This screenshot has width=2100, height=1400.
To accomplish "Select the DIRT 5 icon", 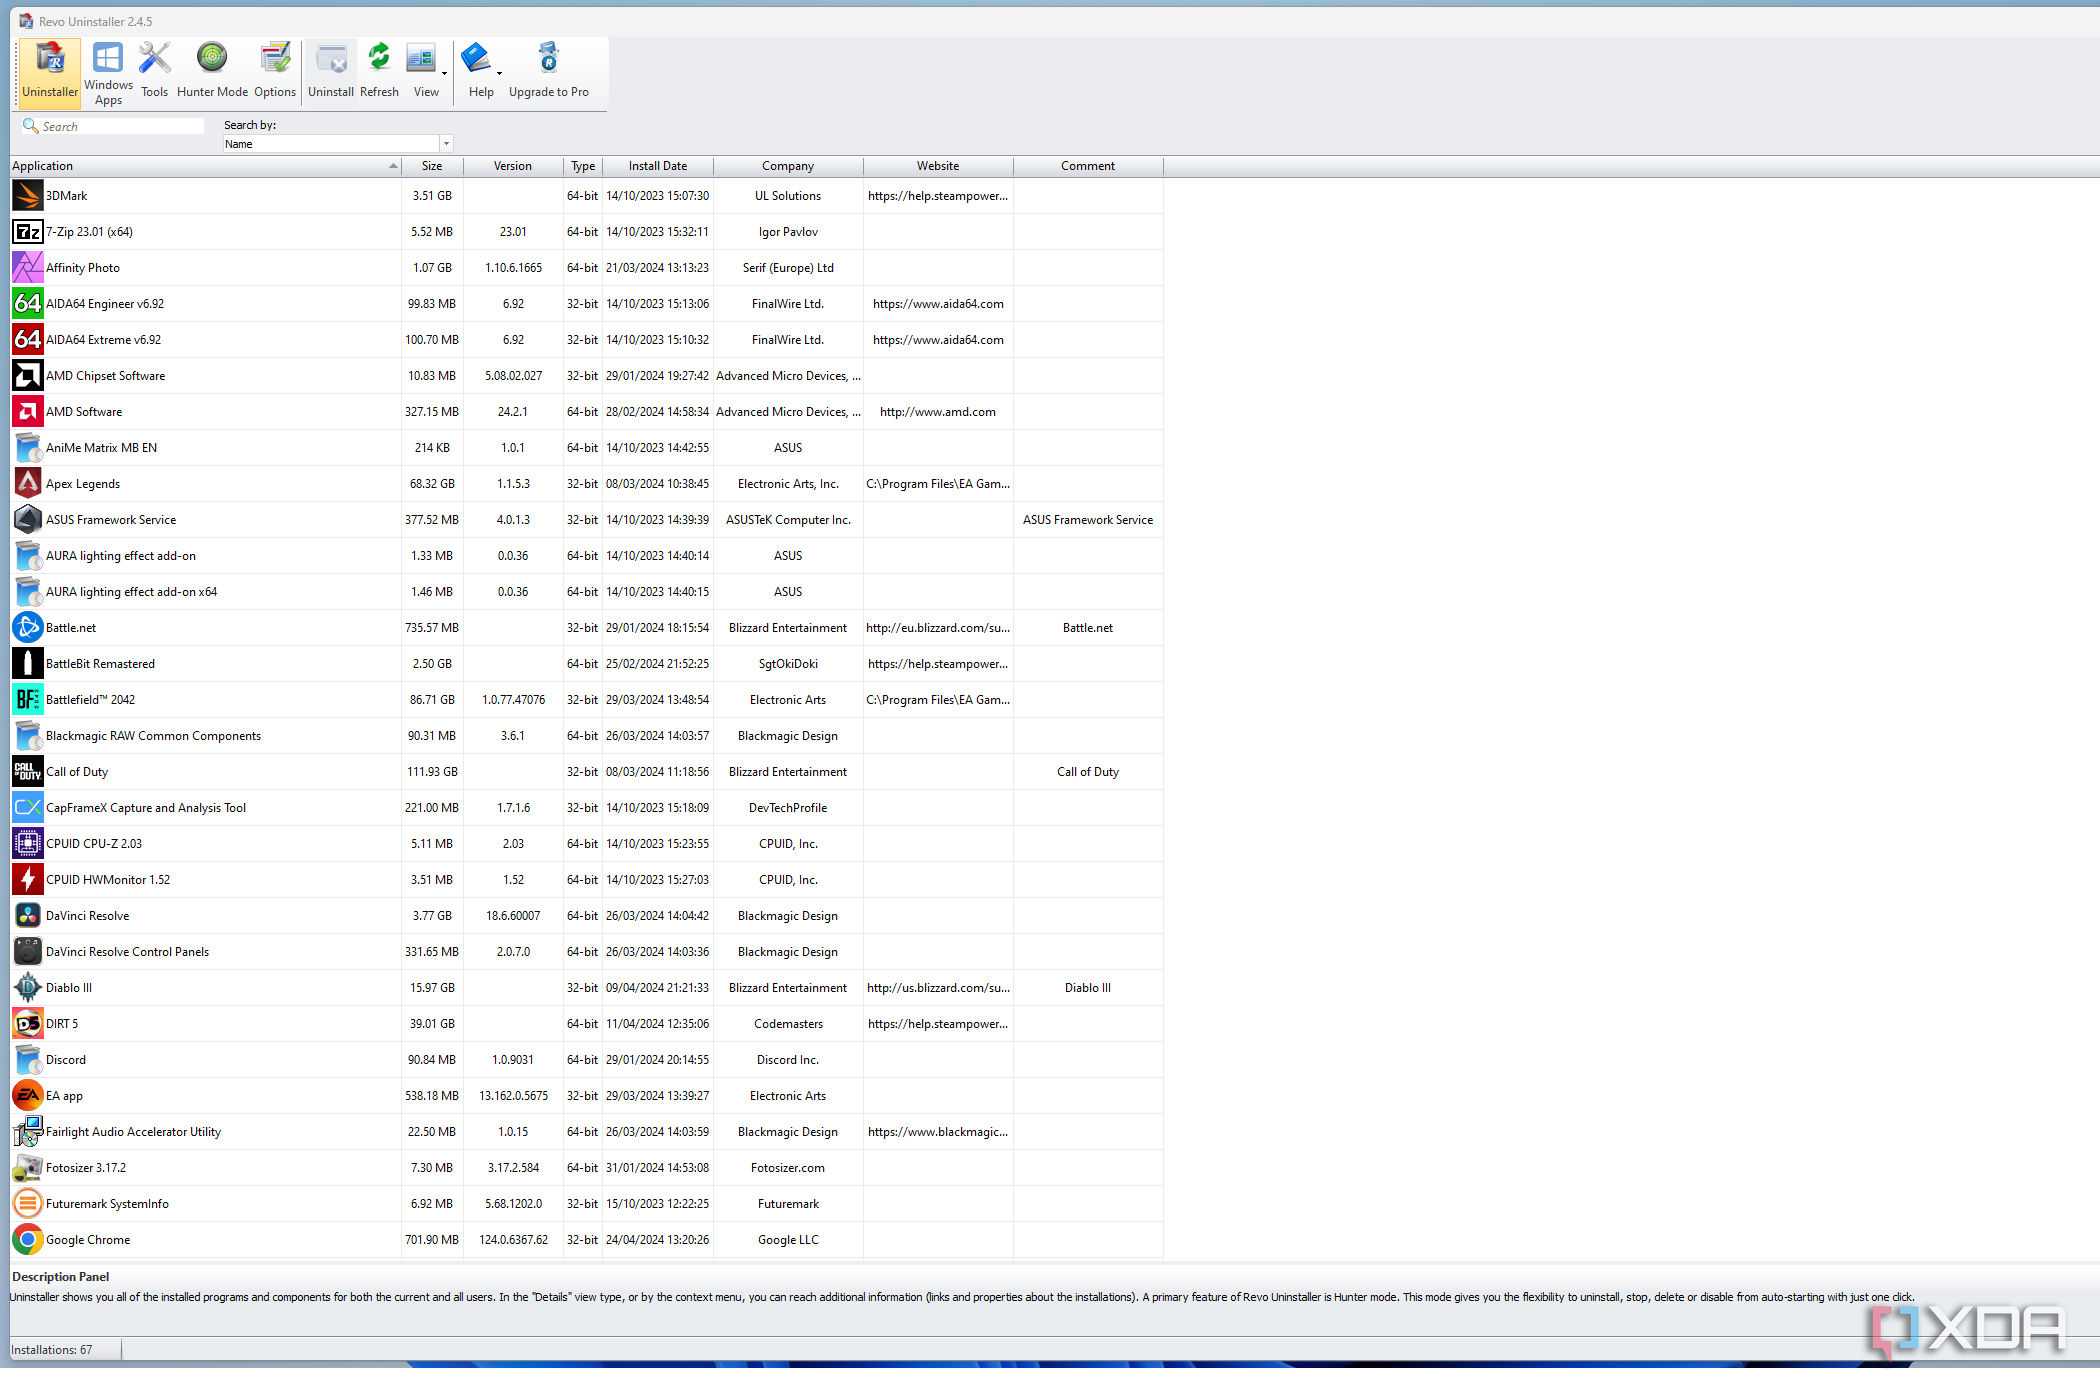I will pyautogui.click(x=28, y=1024).
